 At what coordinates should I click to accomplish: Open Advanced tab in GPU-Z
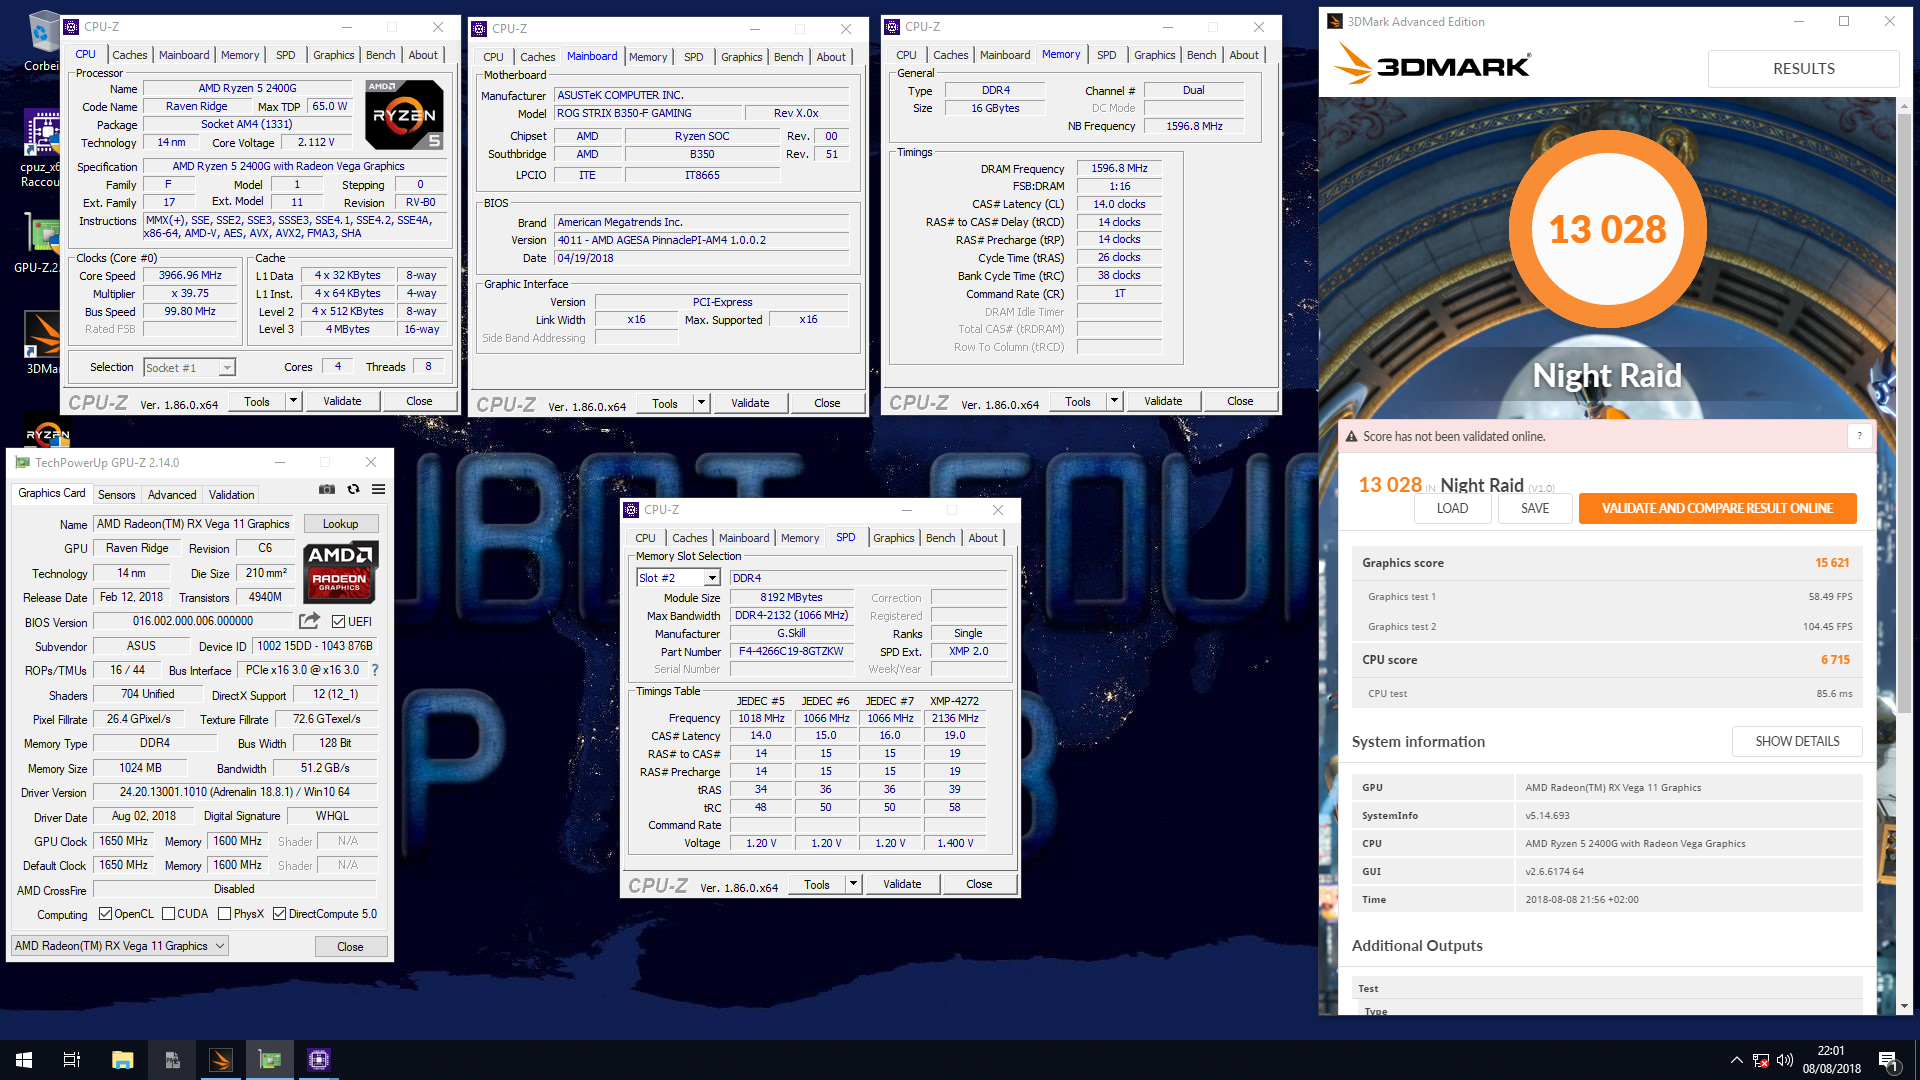tap(172, 494)
